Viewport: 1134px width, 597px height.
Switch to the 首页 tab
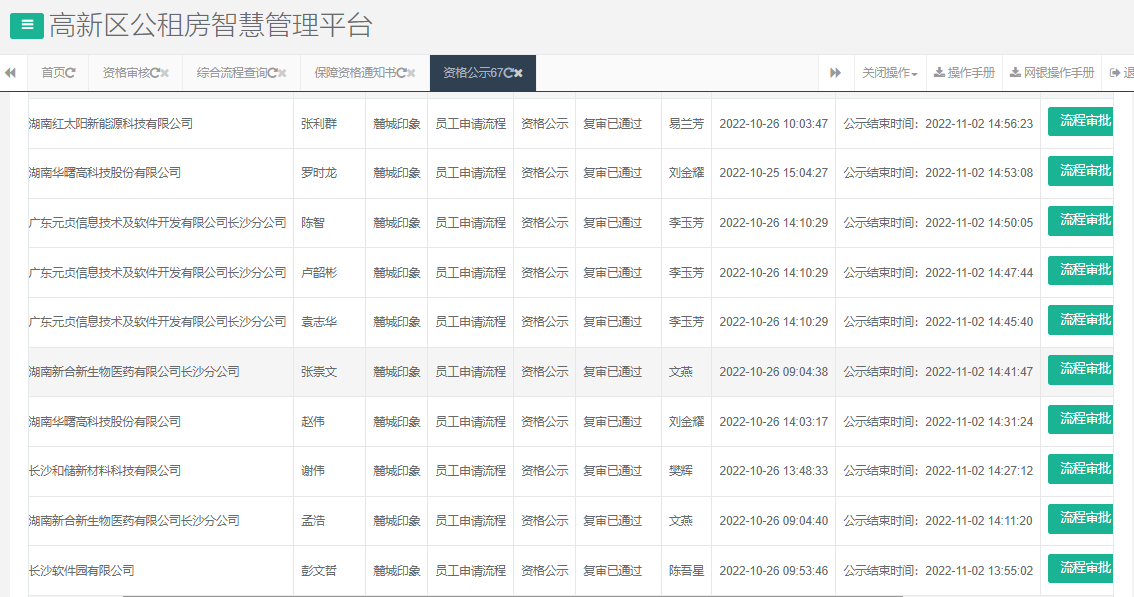55,72
